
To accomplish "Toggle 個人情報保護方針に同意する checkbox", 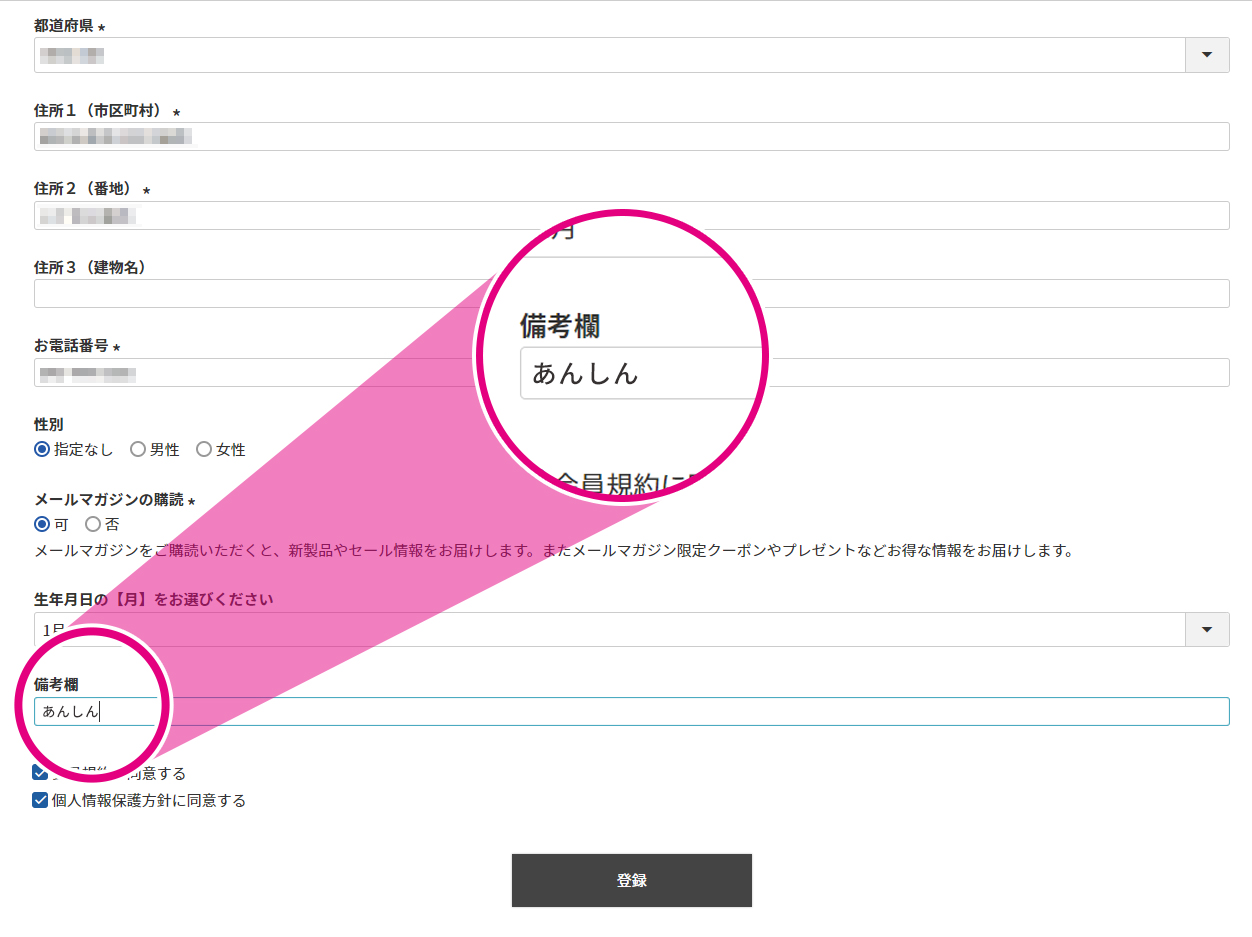I will [40, 800].
